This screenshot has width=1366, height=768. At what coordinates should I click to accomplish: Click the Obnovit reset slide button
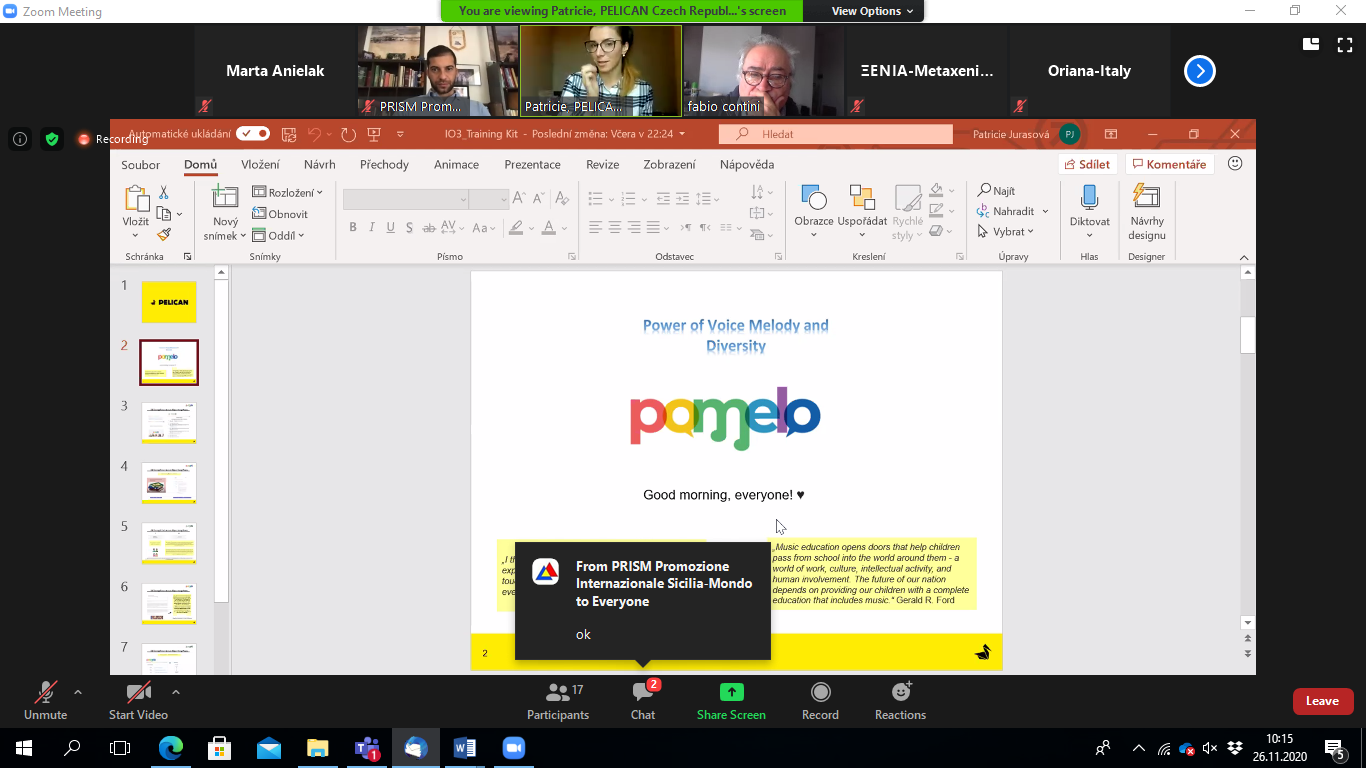coord(280,214)
